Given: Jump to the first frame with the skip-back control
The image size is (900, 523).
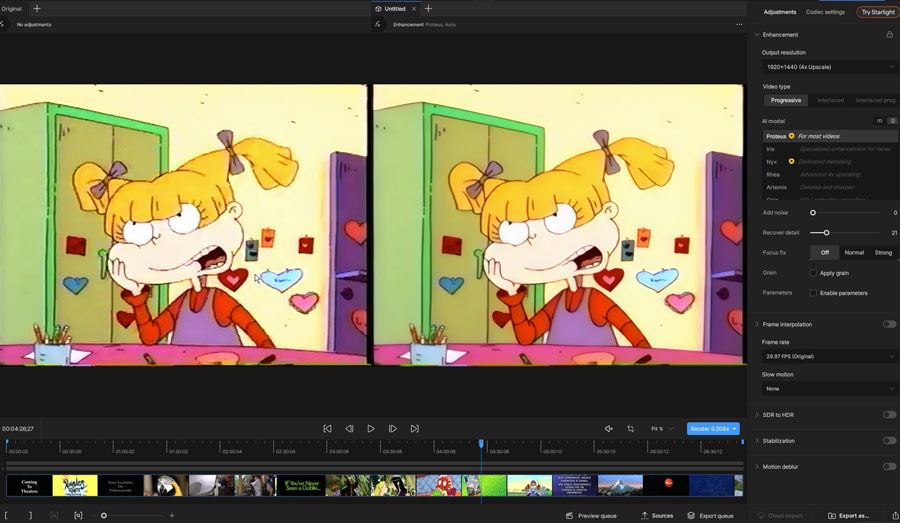Looking at the screenshot, I should pos(327,429).
